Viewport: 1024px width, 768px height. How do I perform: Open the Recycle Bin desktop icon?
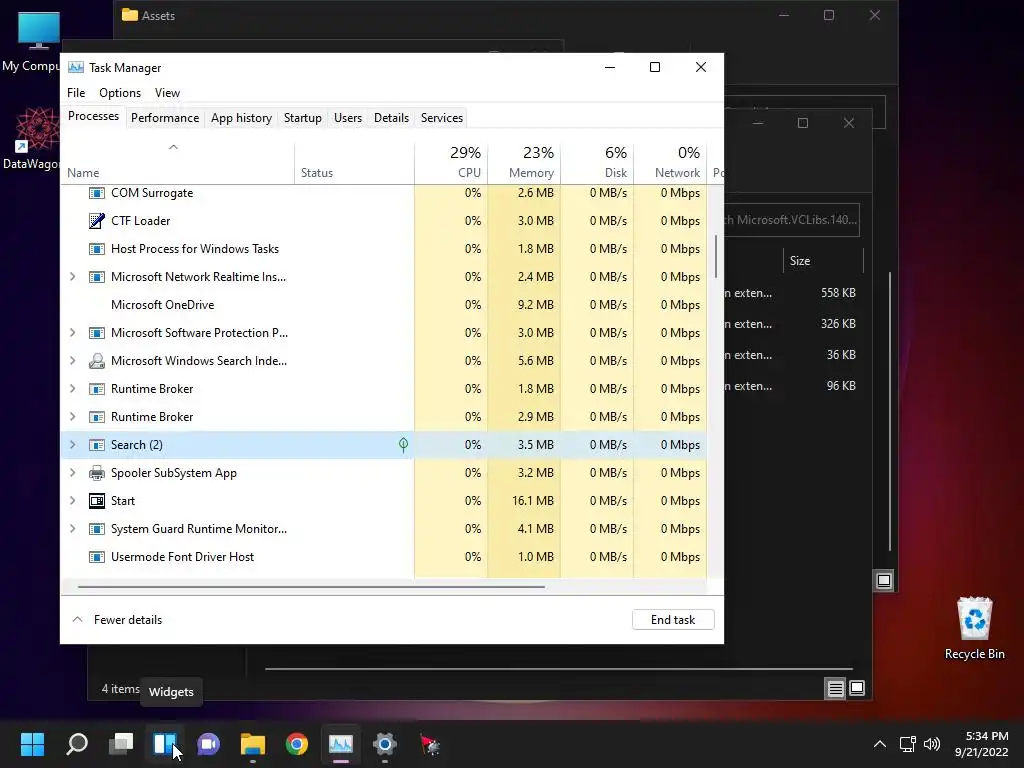click(974, 628)
